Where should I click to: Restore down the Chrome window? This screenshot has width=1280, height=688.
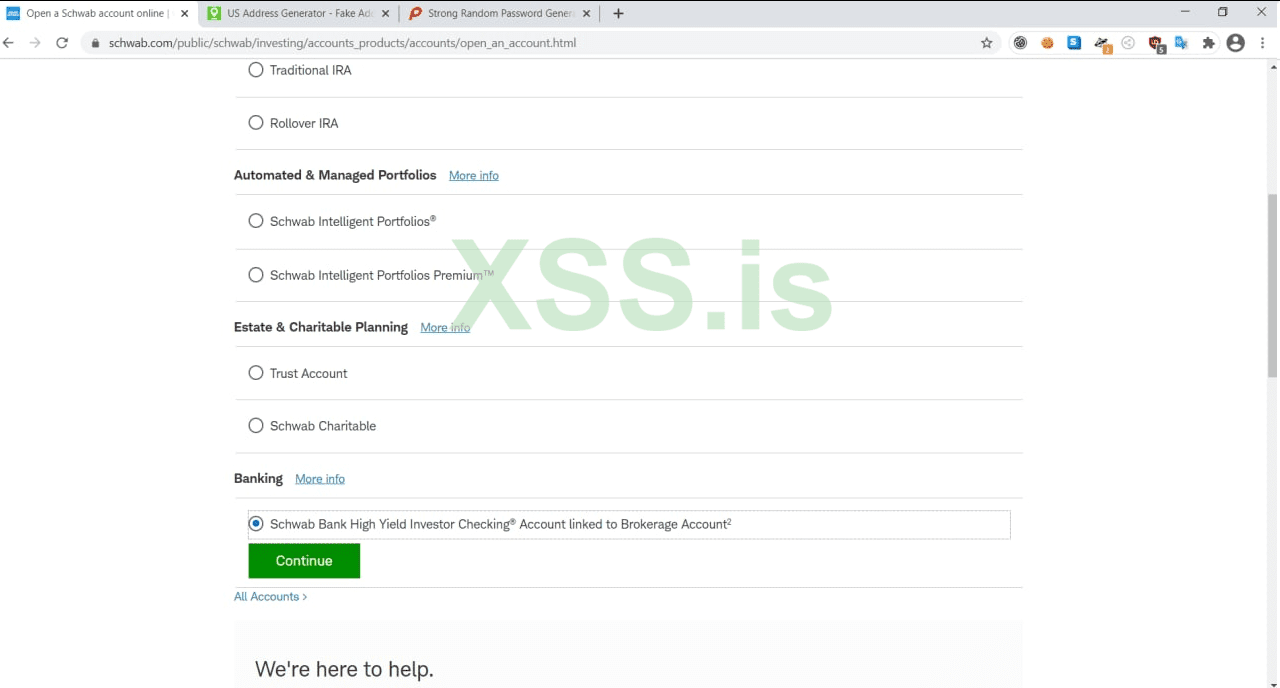(x=1222, y=12)
